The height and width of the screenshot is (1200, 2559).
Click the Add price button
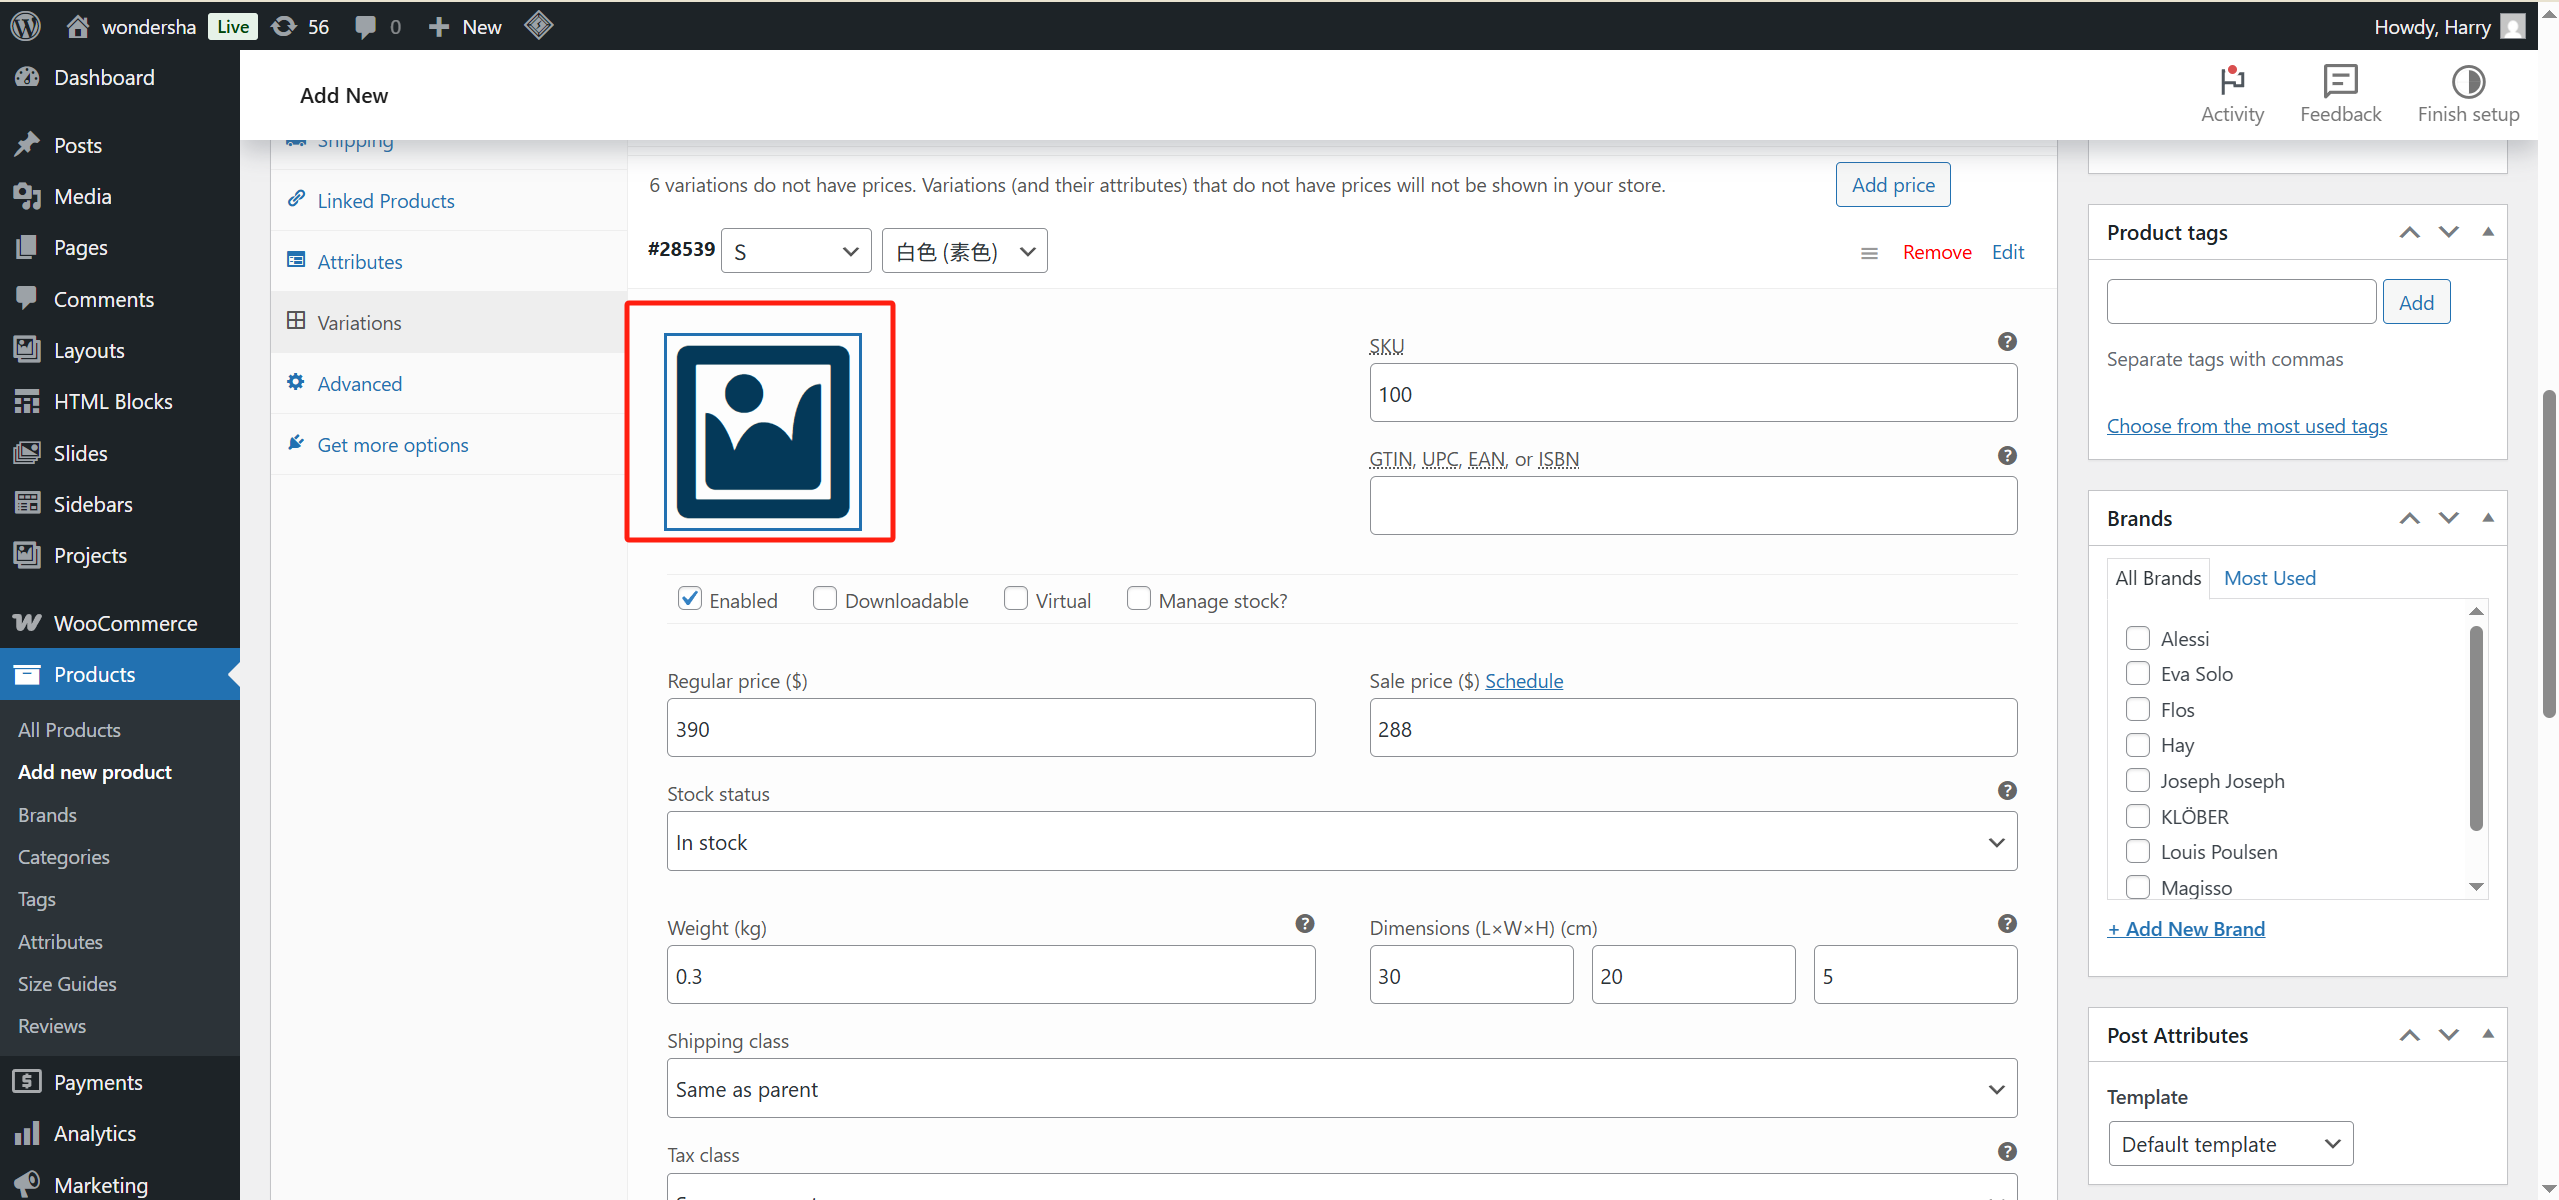coord(1892,185)
